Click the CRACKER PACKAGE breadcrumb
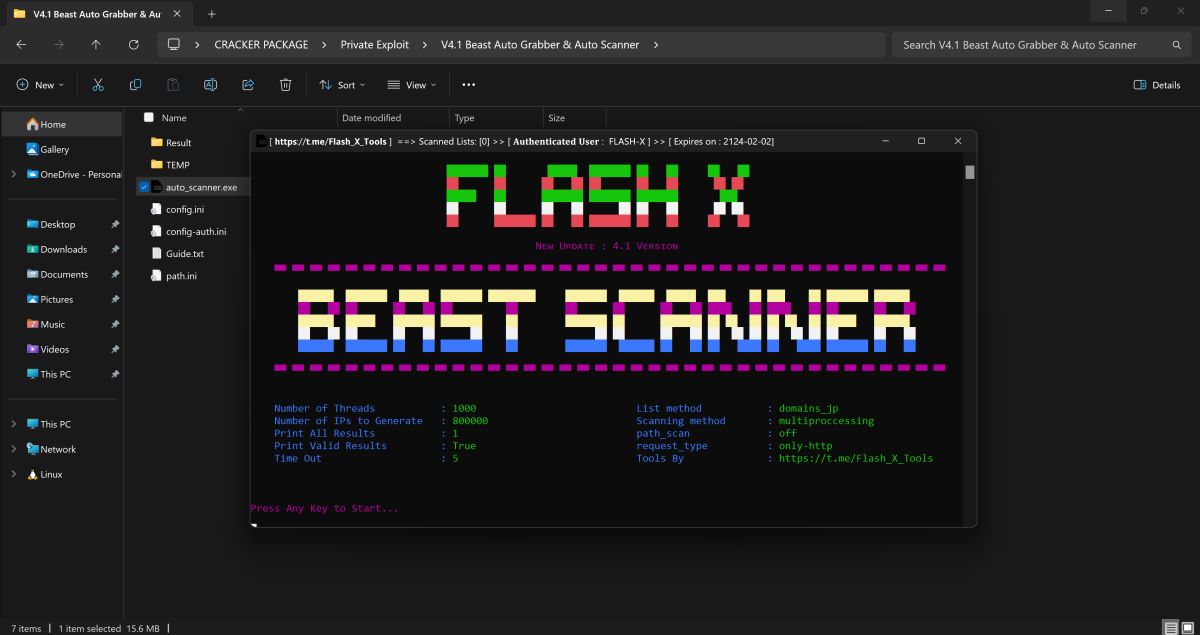This screenshot has height=635, width=1200. pyautogui.click(x=261, y=45)
